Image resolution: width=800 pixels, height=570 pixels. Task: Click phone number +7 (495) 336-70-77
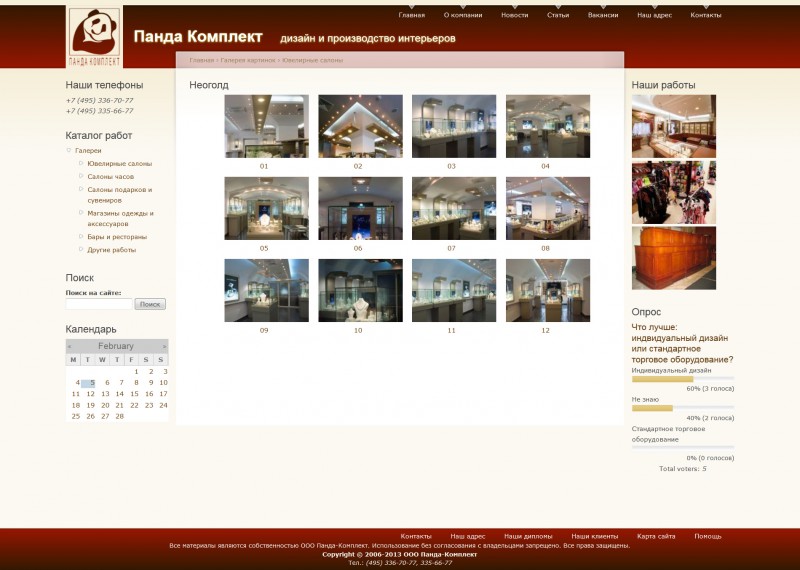coord(99,101)
